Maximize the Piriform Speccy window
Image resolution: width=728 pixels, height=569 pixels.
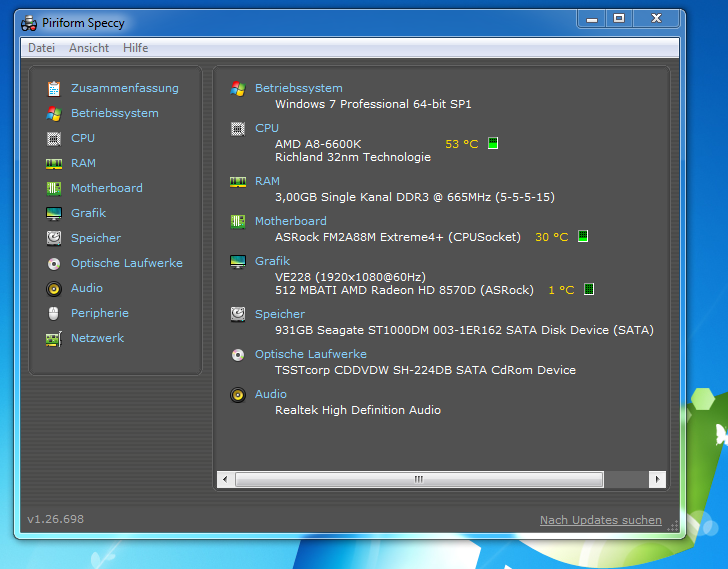[x=619, y=19]
